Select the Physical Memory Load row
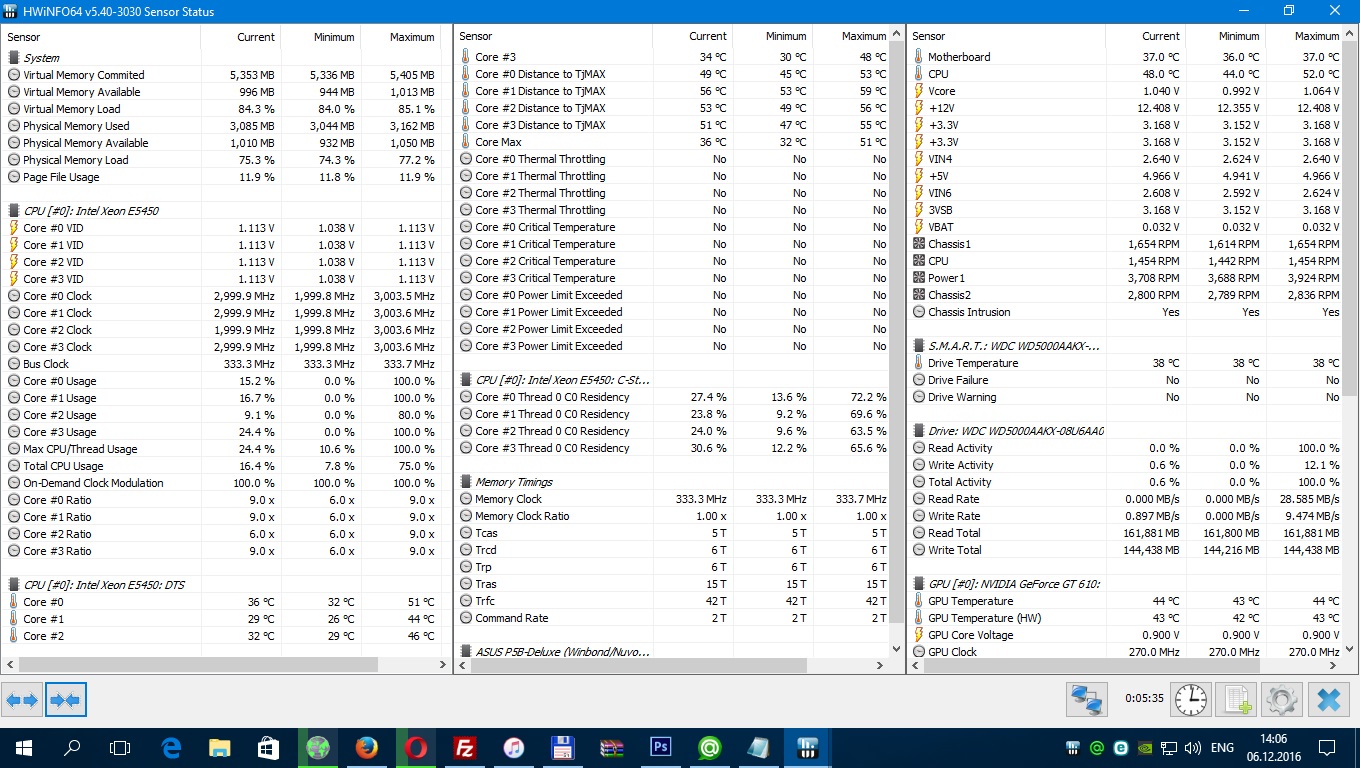The image size is (1360, 768). 223,160
